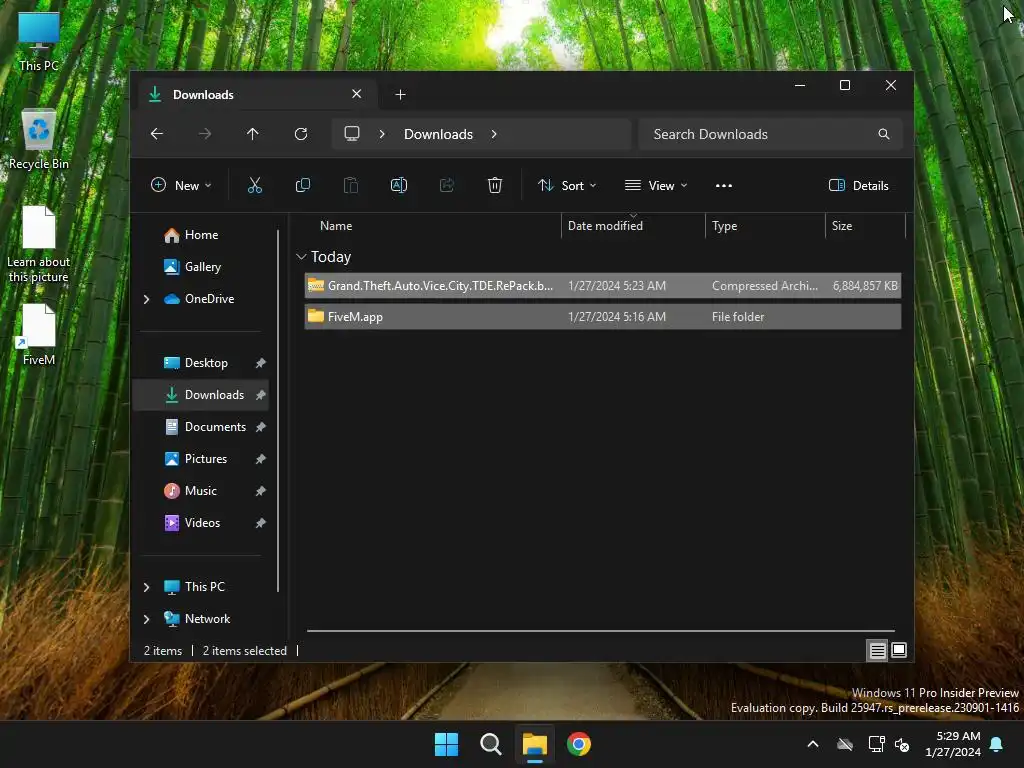Switch to details list view icon
Image resolution: width=1024 pixels, height=768 pixels.
click(x=877, y=650)
